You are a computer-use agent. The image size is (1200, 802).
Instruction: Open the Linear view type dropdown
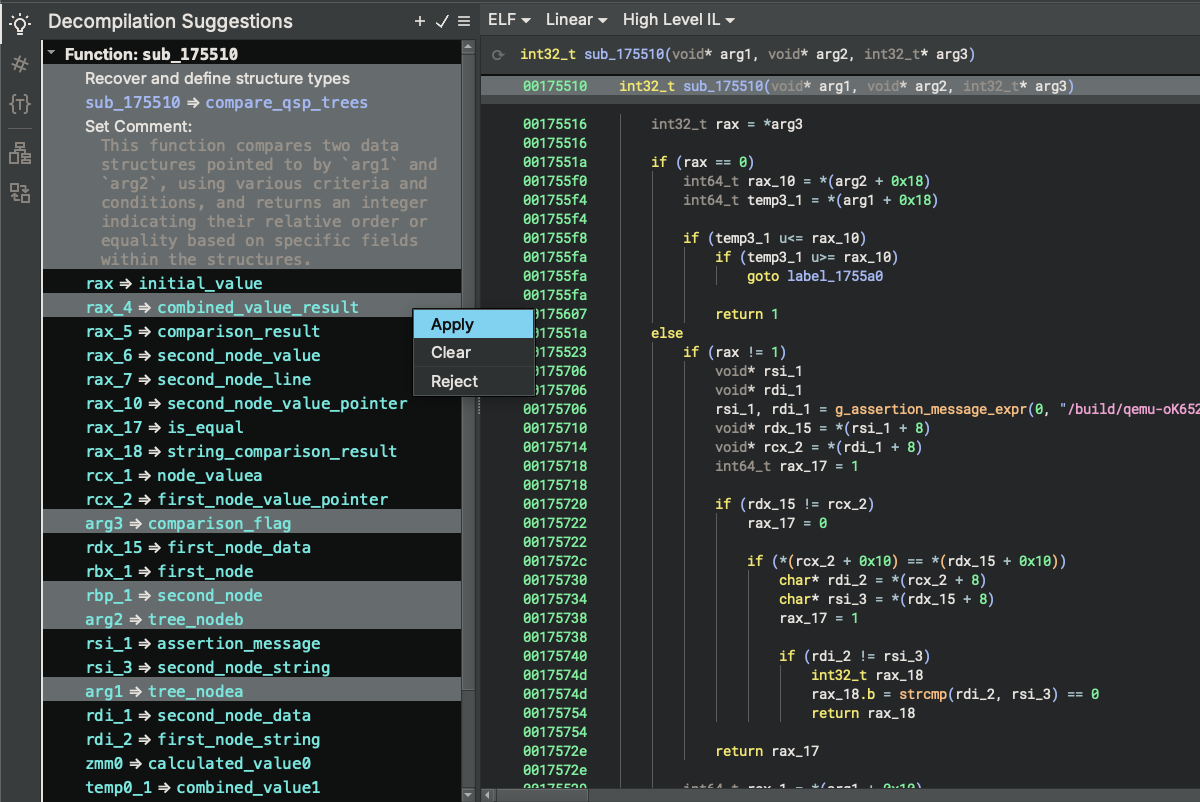(576, 20)
